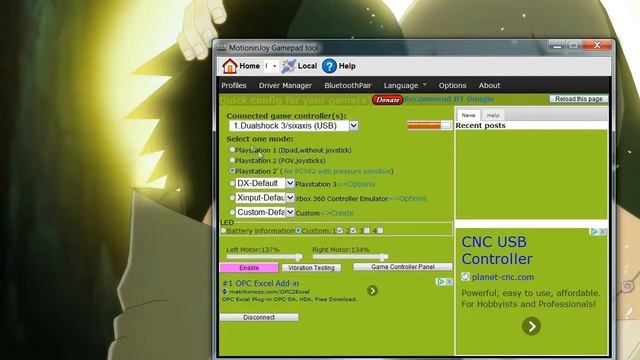
Task: Toggle LED checkbox 1
Action: tap(340, 231)
